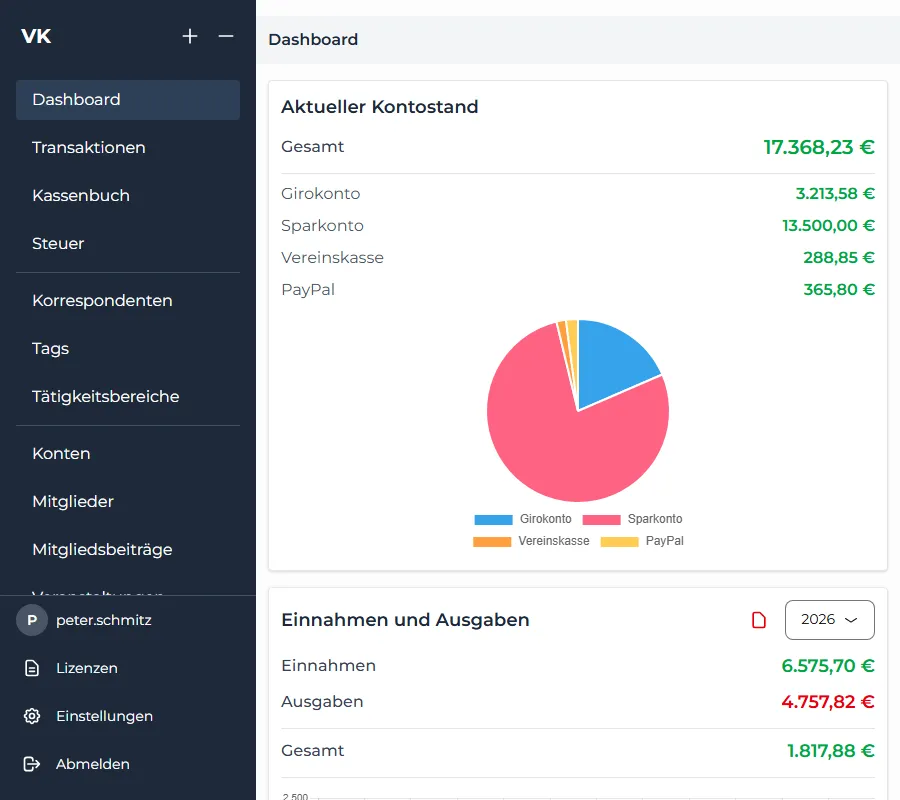Toggle the Vereinskasse legend swatch

[492, 541]
